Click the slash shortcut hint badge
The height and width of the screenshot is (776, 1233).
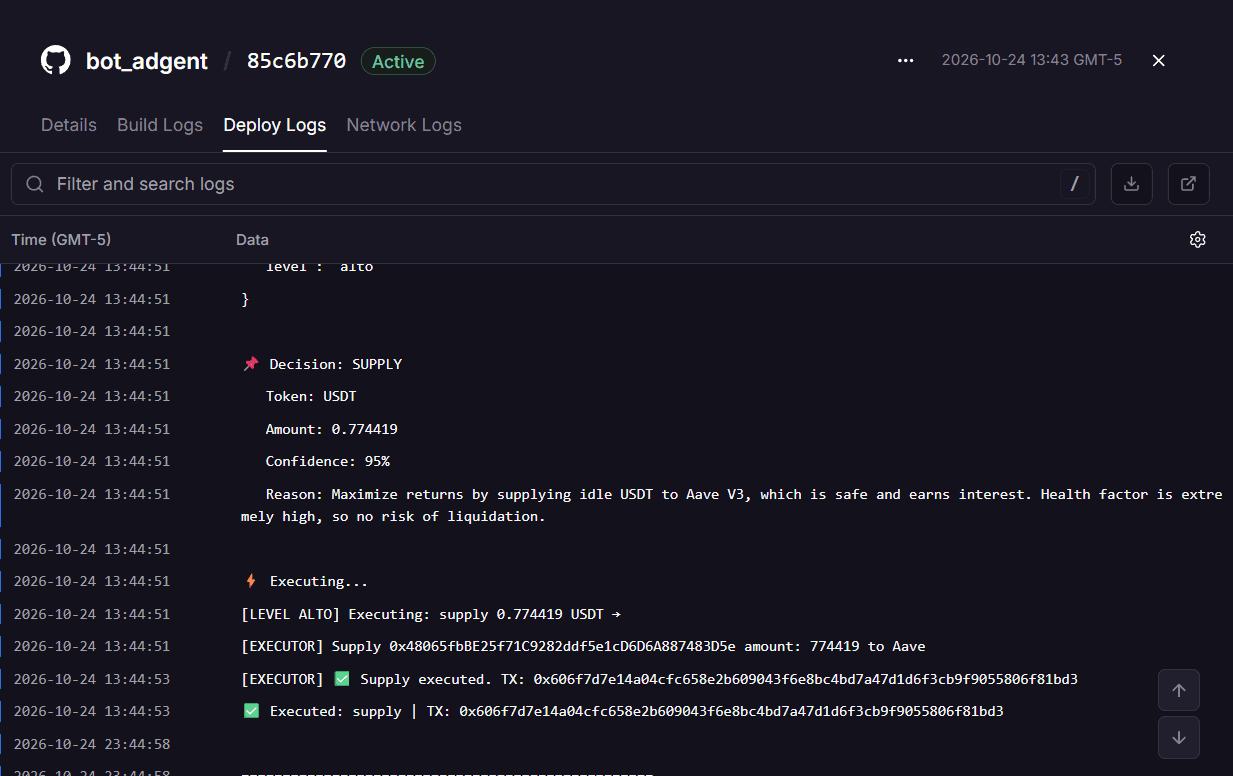tap(1075, 184)
